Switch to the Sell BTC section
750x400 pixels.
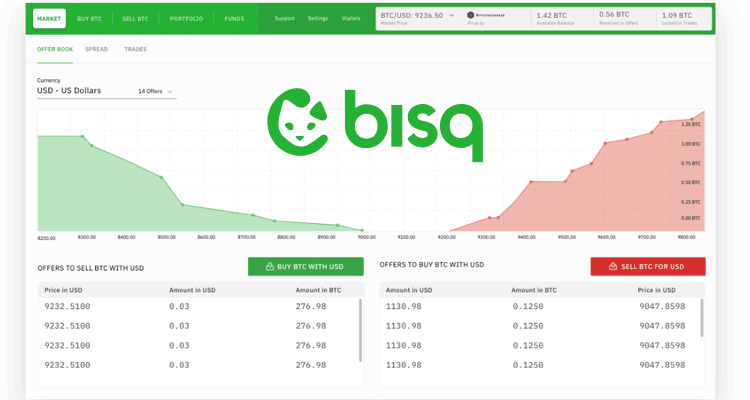(138, 19)
